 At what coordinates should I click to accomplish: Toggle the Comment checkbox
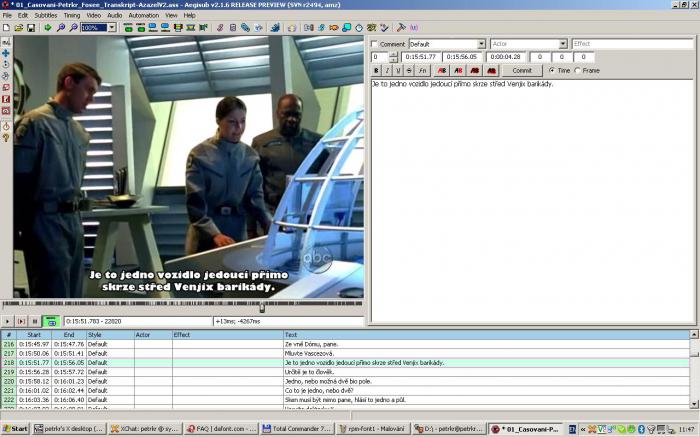click(x=375, y=44)
